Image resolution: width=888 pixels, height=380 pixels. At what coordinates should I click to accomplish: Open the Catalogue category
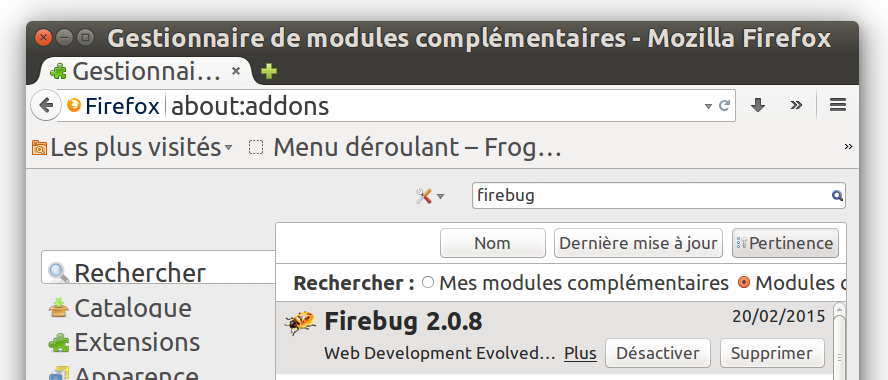120,308
